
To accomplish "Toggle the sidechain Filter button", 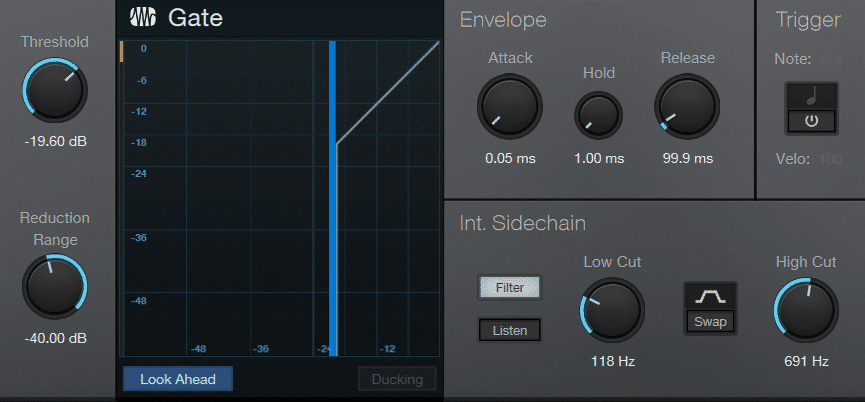I will point(510,288).
